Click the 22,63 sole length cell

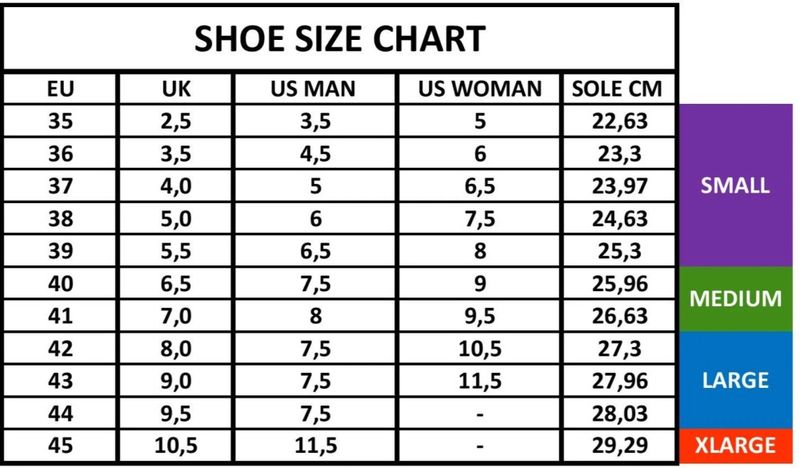pyautogui.click(x=618, y=122)
